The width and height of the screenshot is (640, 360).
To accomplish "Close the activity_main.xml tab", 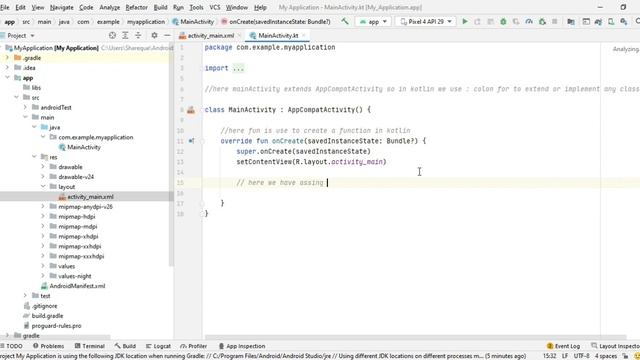I will click(239, 36).
